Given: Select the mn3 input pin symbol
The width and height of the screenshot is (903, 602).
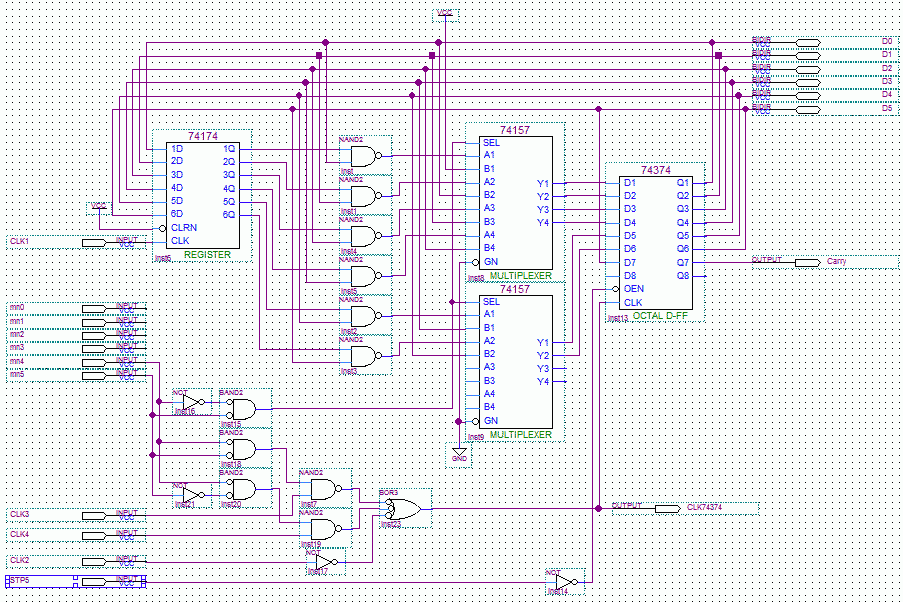Looking at the screenshot, I should 94,349.
